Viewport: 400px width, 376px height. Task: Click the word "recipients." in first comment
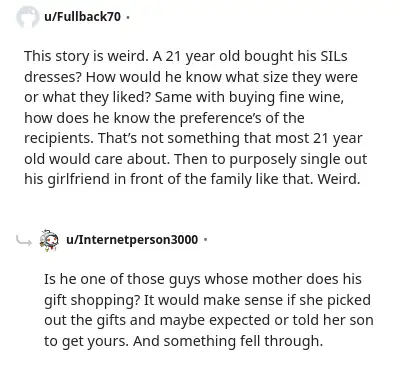pos(59,138)
